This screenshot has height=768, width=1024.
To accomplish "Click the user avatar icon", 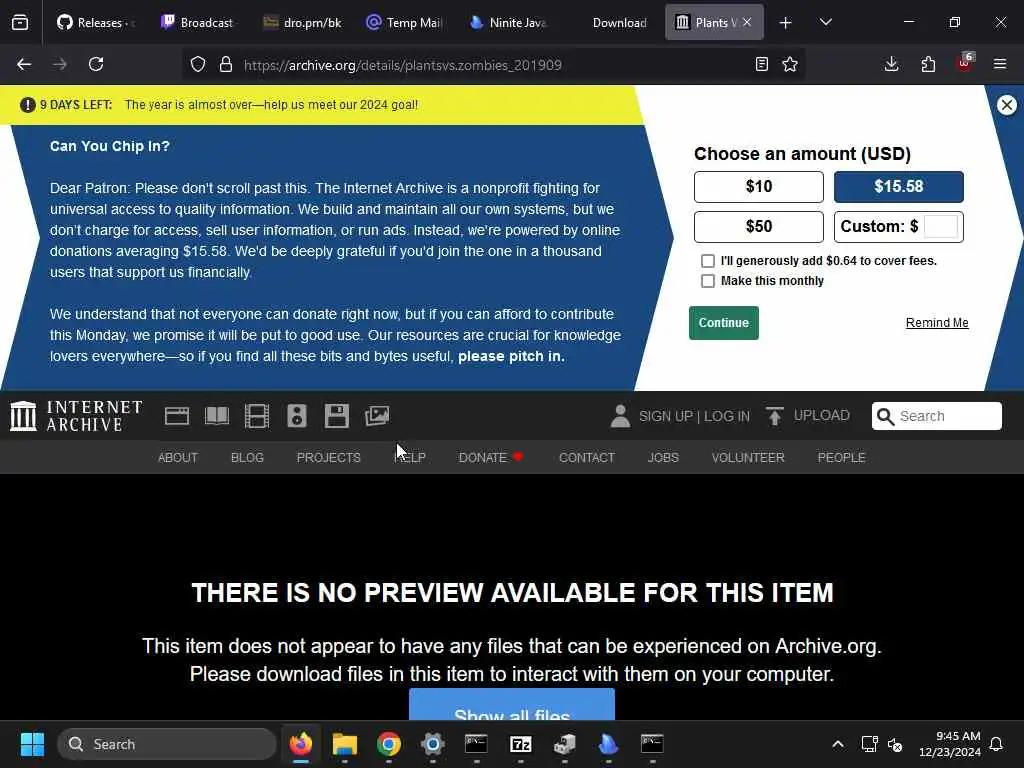I will (x=620, y=416).
